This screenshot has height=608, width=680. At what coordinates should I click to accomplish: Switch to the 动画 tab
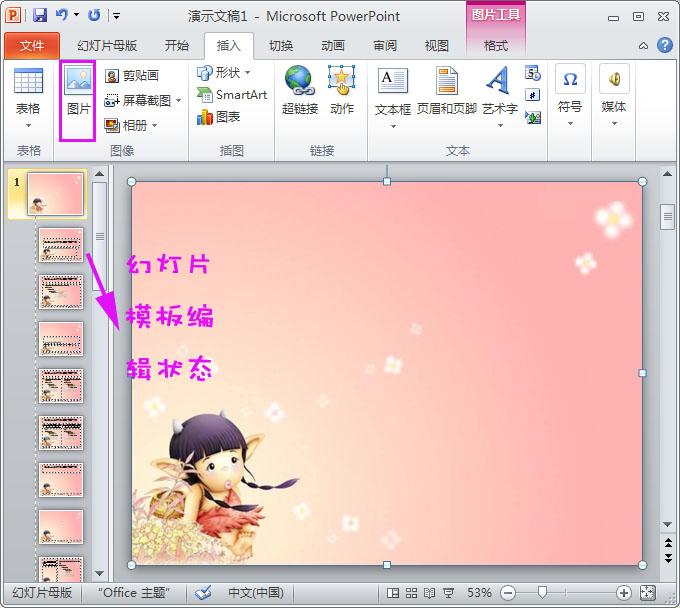click(333, 46)
